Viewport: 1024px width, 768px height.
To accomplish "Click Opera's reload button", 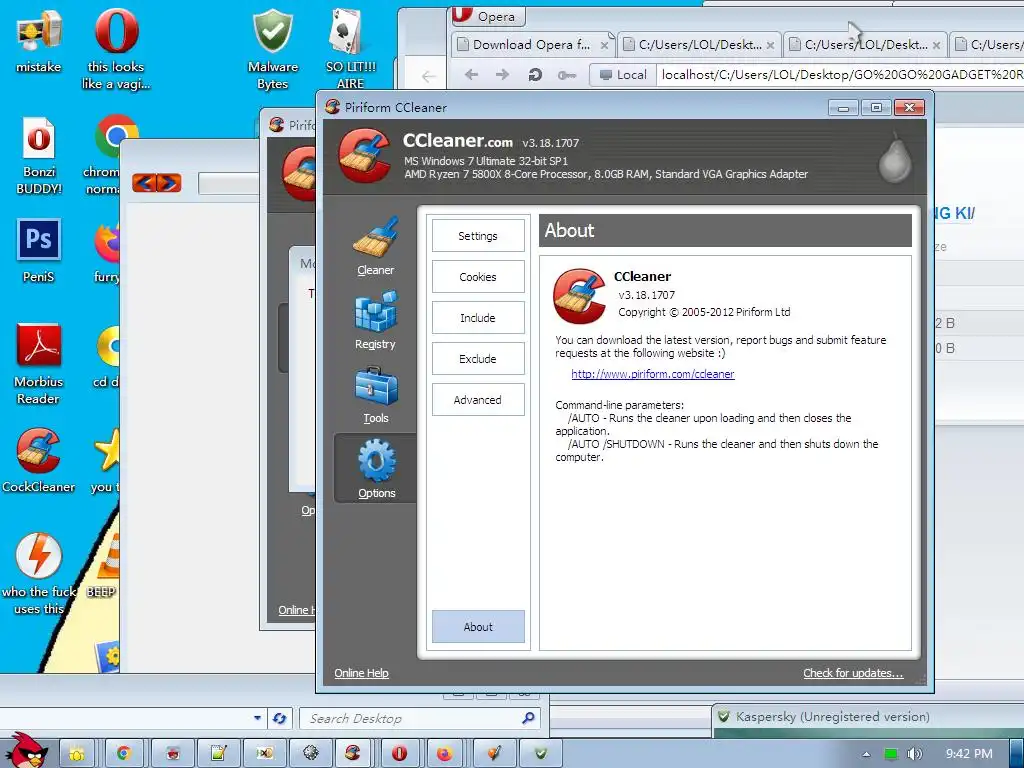I will [x=535, y=74].
